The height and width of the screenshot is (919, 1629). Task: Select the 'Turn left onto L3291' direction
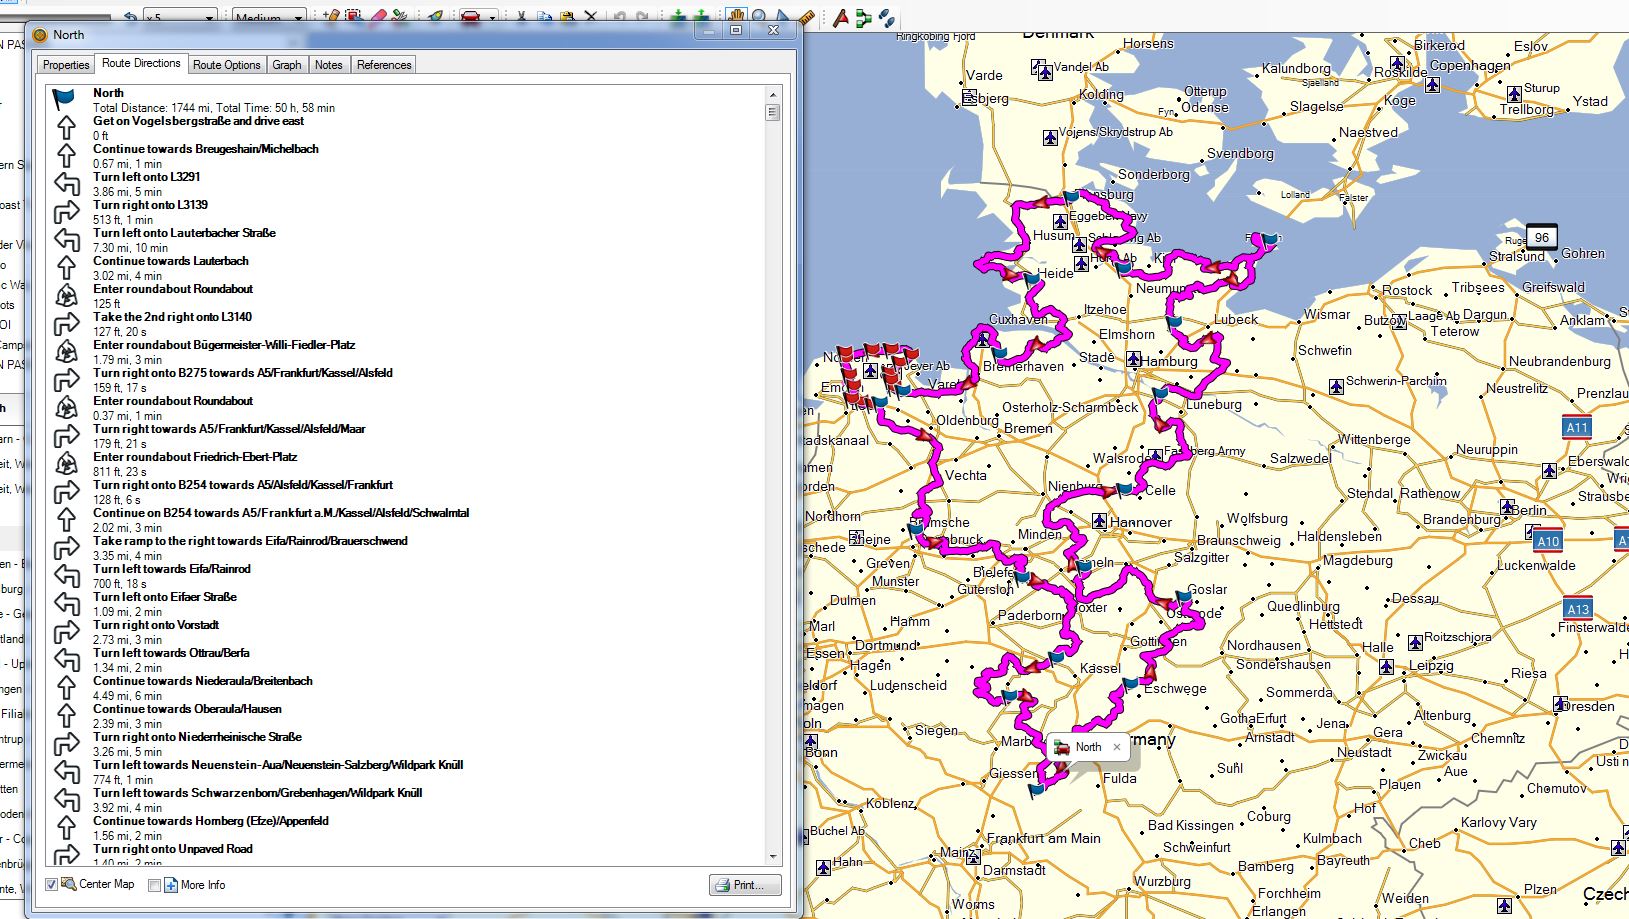click(147, 177)
